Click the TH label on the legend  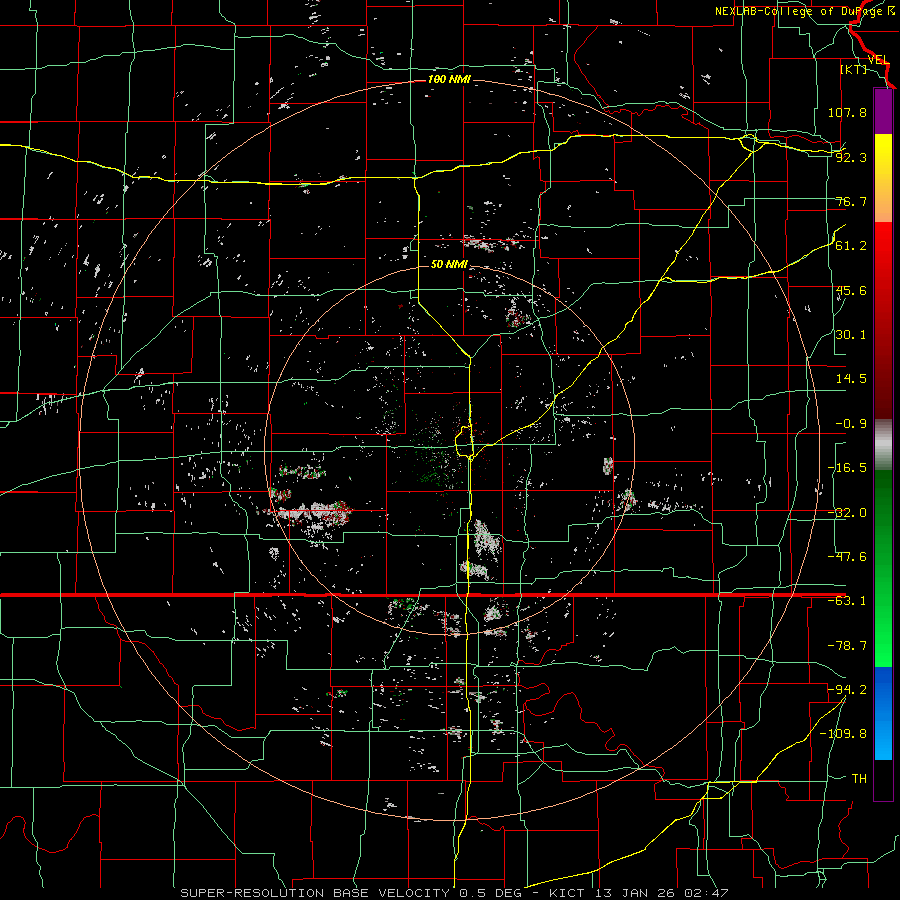click(859, 779)
